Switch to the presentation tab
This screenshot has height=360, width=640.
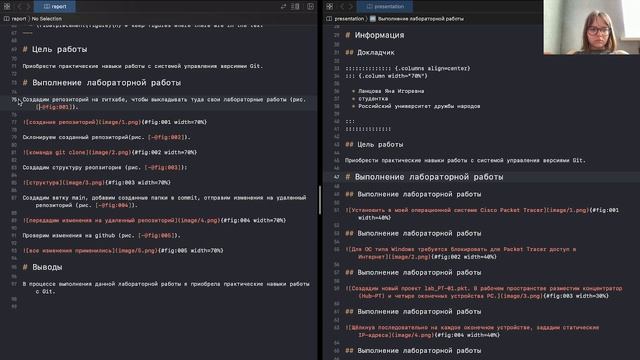[384, 6]
